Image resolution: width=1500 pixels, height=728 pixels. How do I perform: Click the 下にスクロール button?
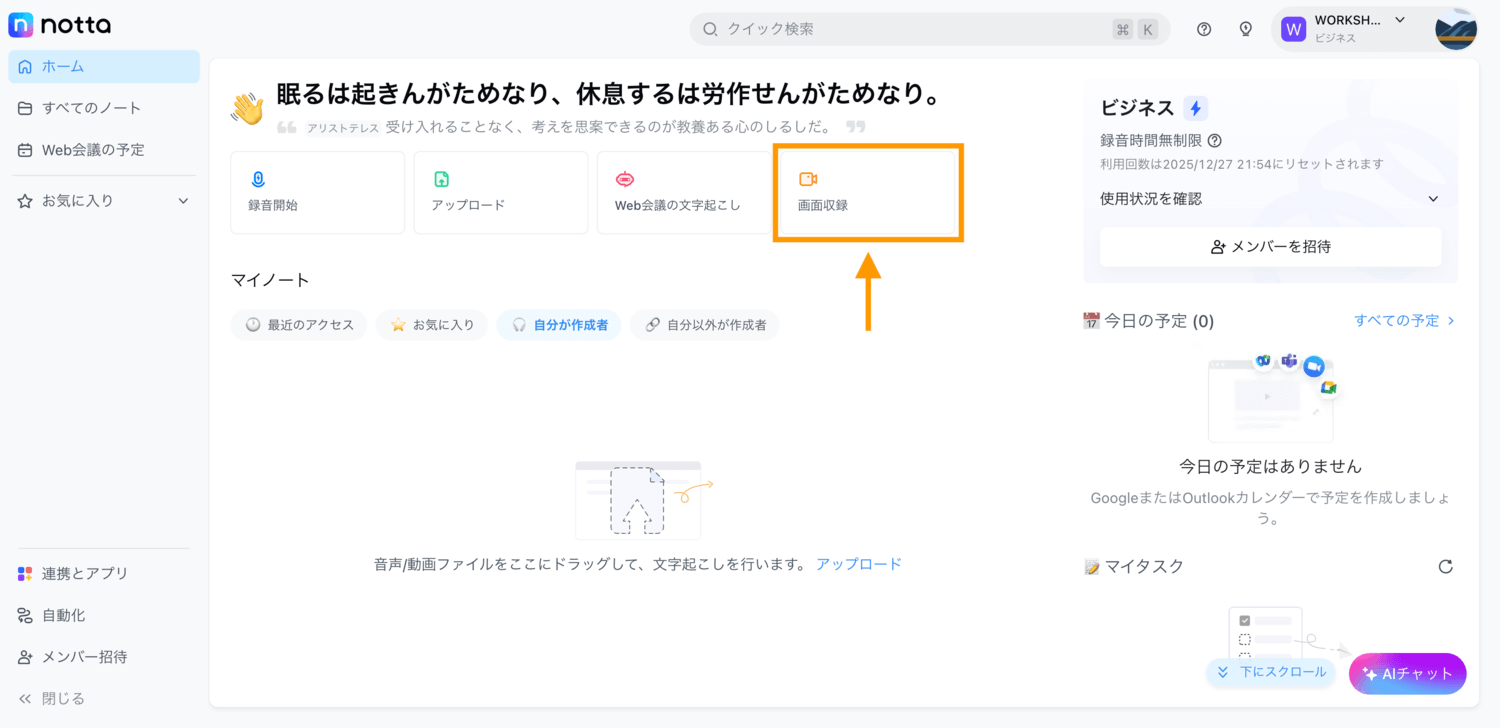click(1271, 672)
